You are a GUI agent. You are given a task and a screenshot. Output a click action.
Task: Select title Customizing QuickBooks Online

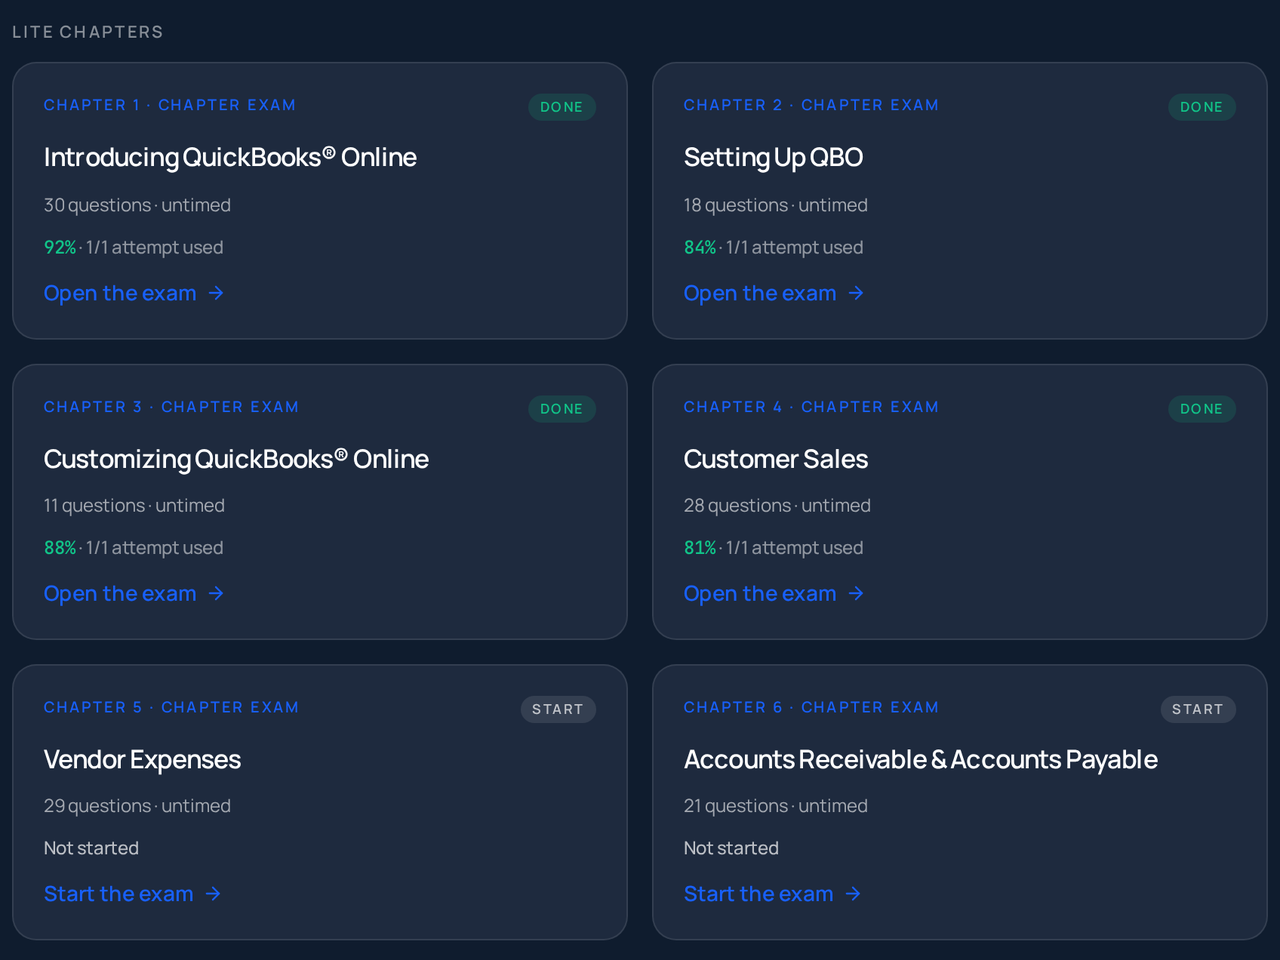(236, 459)
